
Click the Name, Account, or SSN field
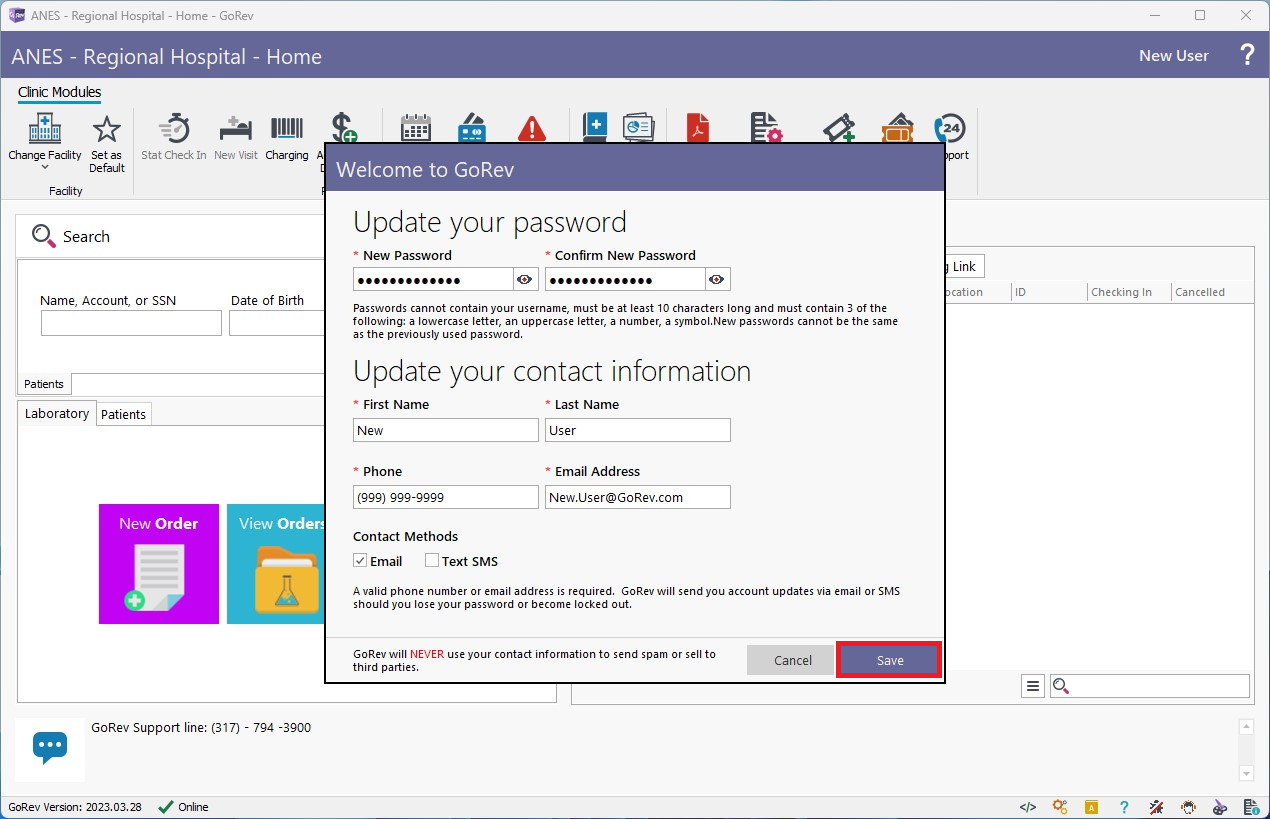click(x=131, y=323)
